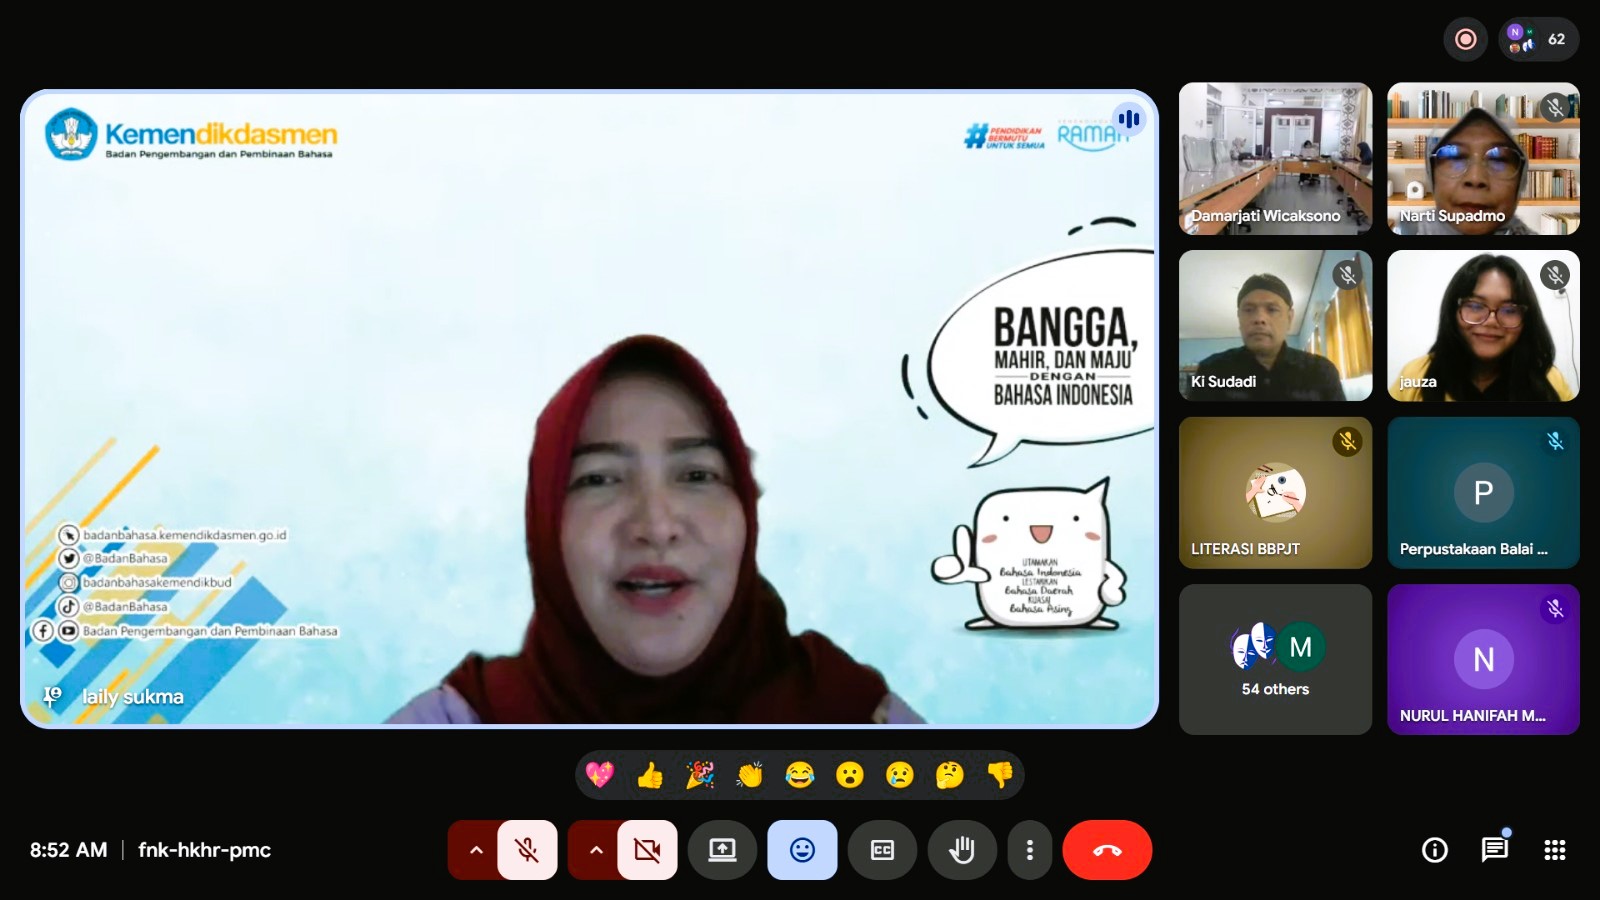1600x900 pixels.
Task: Toggle closed captions
Action: click(882, 850)
